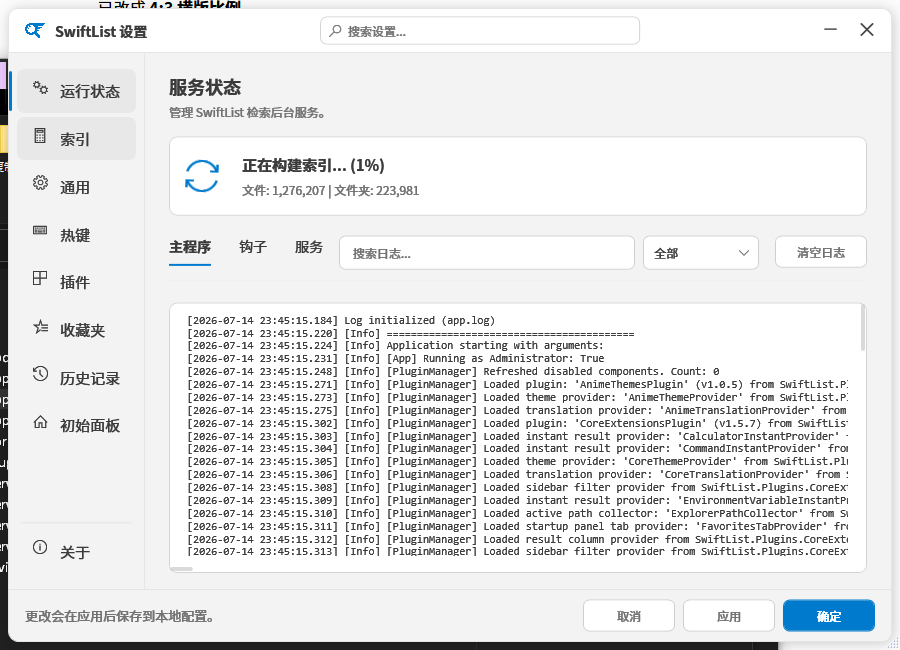The height and width of the screenshot is (650, 900).
Task: Open the 运行状态 sidebar page
Action: point(76,91)
